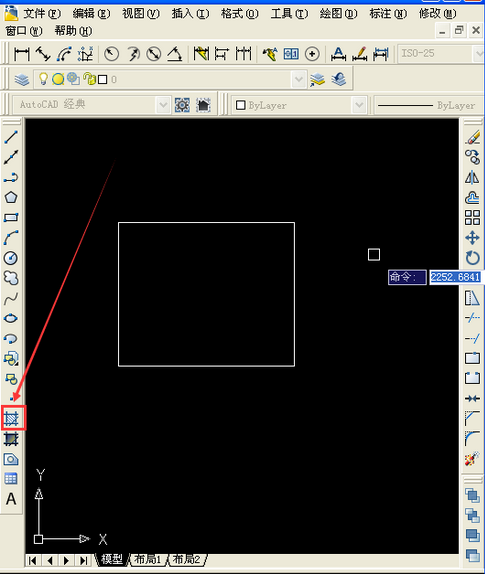Open Workspace Settings gear icon

(x=182, y=105)
